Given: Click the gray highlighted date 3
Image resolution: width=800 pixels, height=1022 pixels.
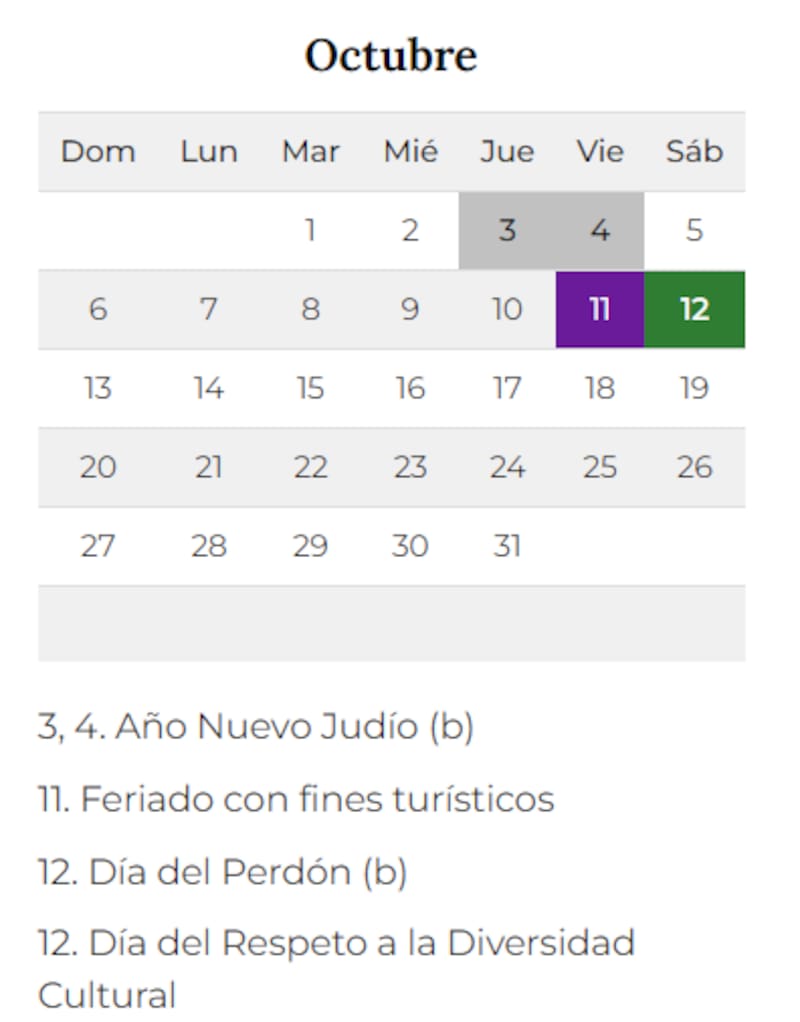Looking at the screenshot, I should (507, 231).
